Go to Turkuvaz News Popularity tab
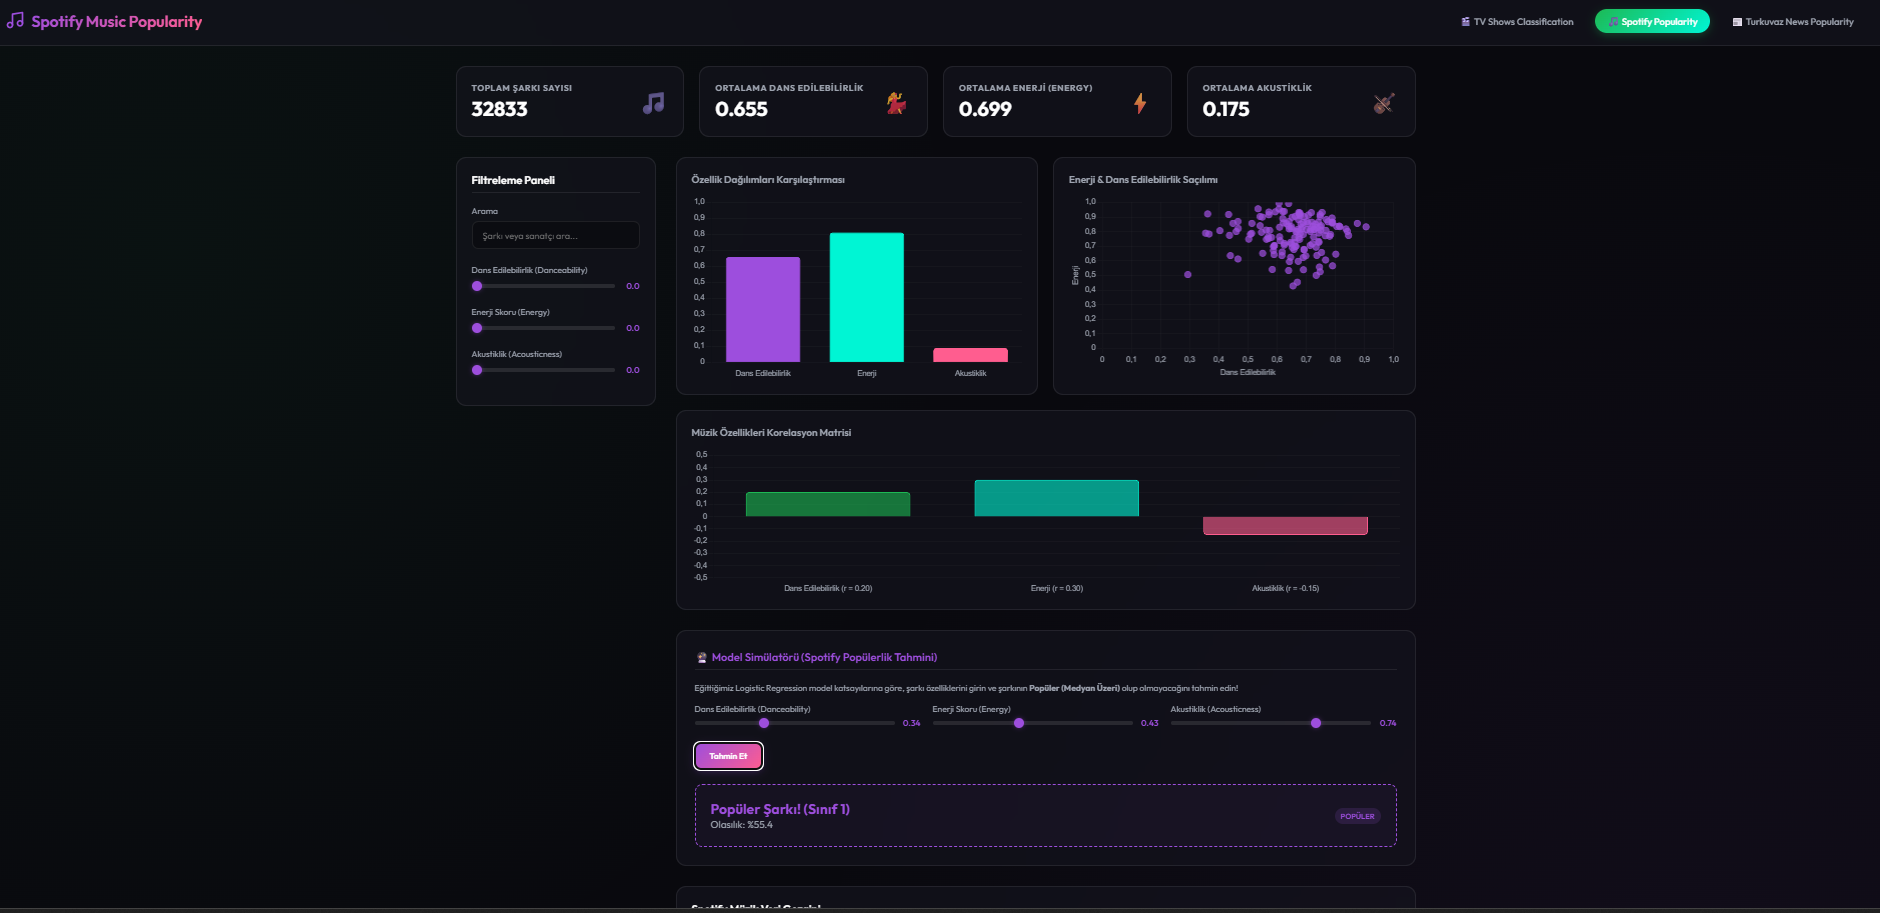The height and width of the screenshot is (913, 1880). 1793,22
